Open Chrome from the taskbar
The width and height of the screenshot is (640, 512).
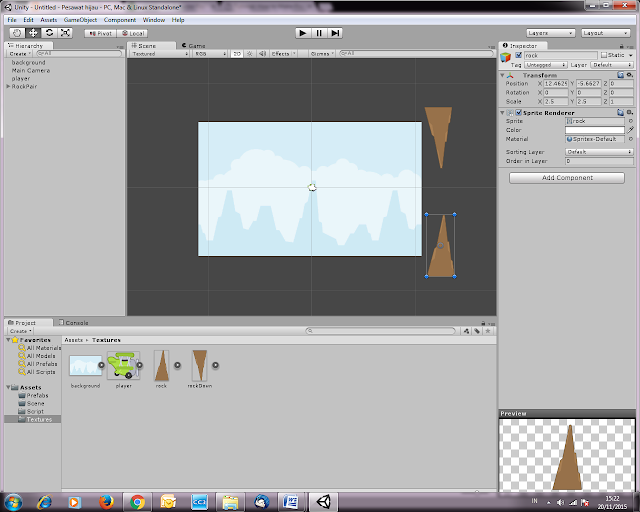[138, 502]
